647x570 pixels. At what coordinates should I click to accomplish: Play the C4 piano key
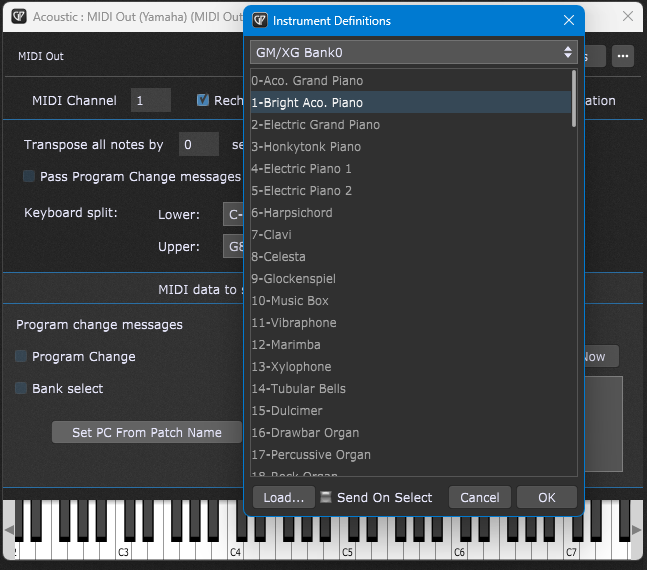click(x=235, y=551)
